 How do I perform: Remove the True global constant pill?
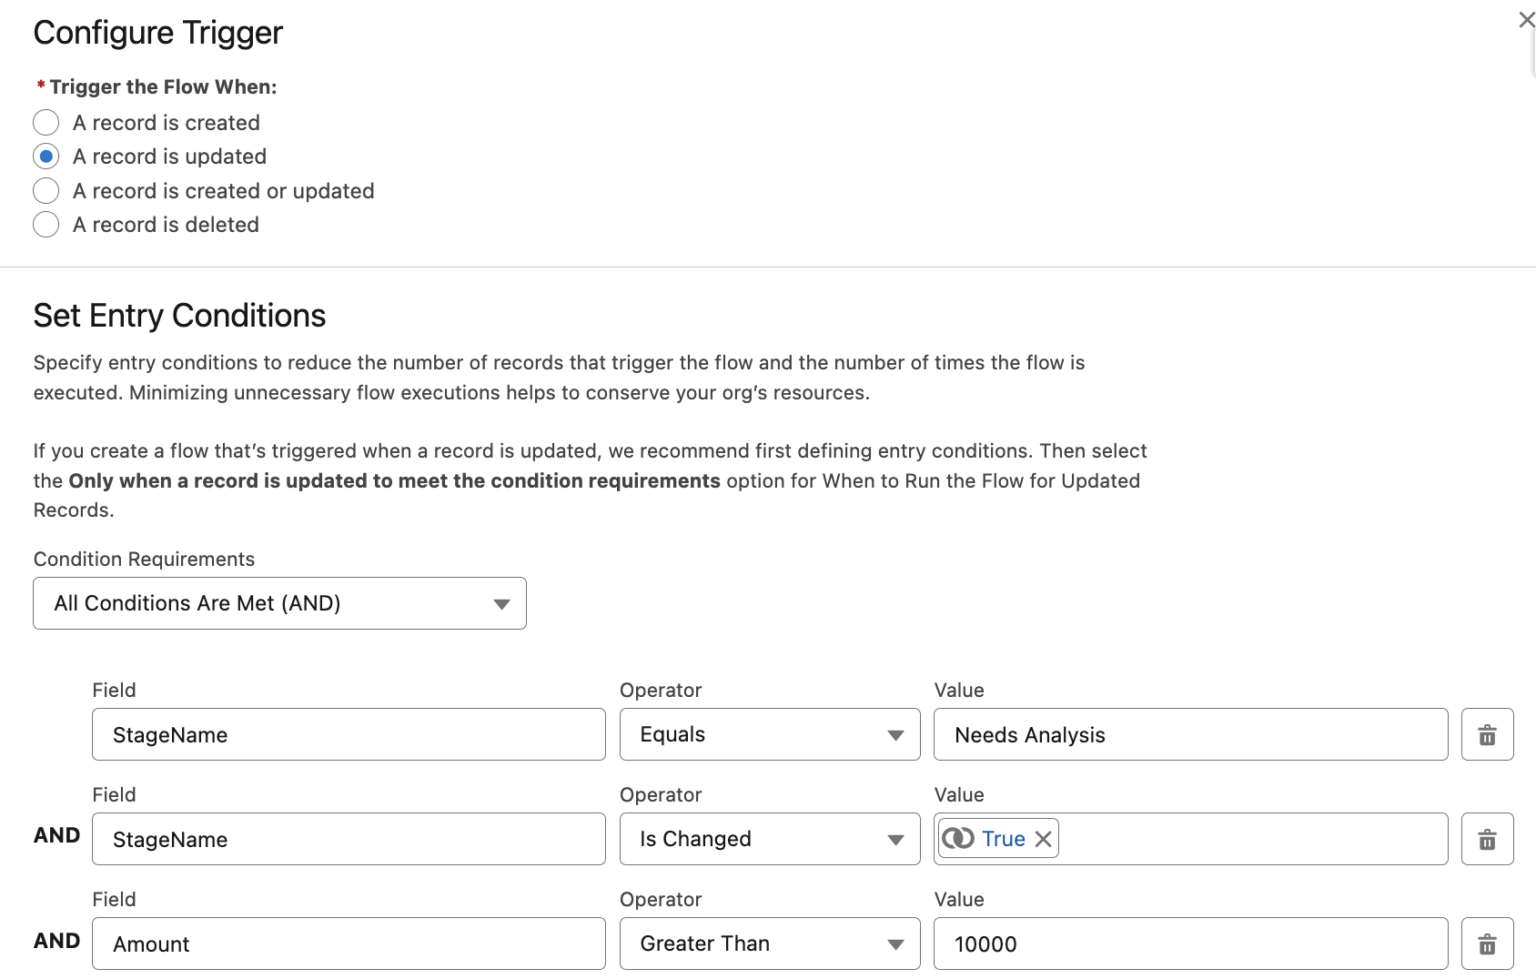point(1043,838)
